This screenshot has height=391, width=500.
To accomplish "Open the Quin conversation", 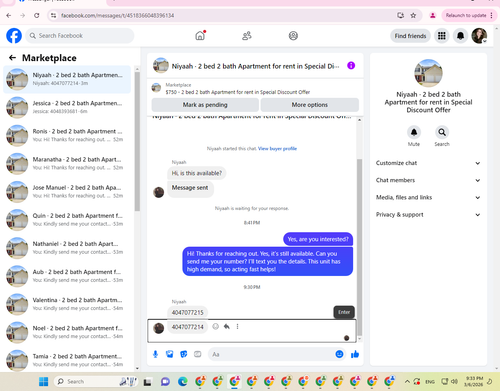I will point(67,220).
